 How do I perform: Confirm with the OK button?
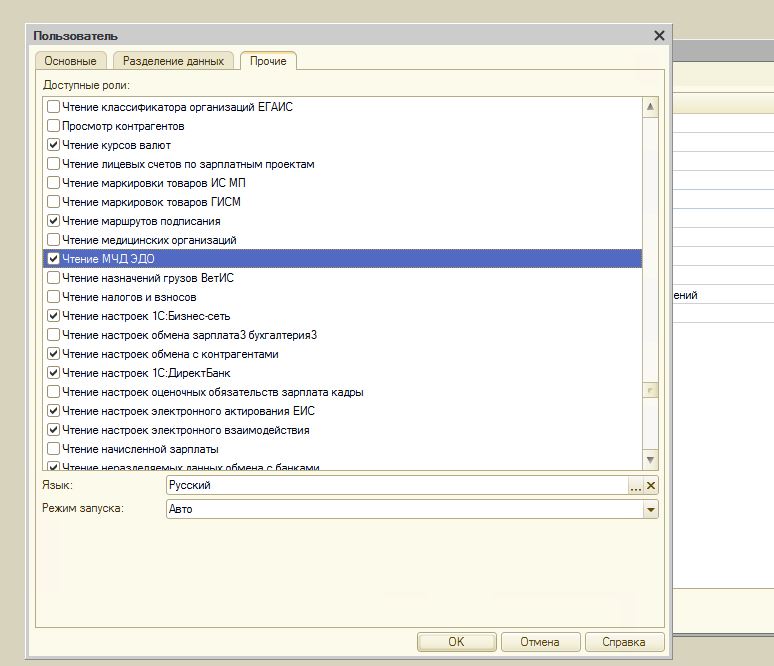[x=456, y=642]
